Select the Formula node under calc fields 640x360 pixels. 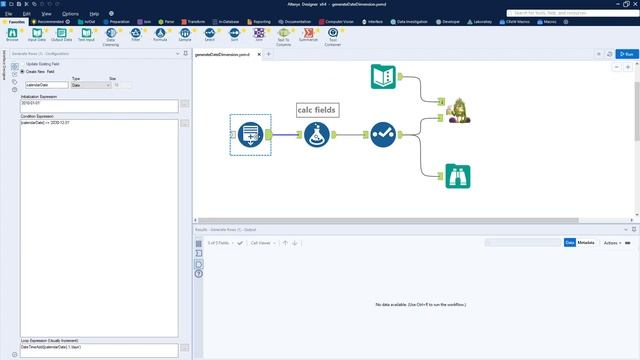click(317, 135)
